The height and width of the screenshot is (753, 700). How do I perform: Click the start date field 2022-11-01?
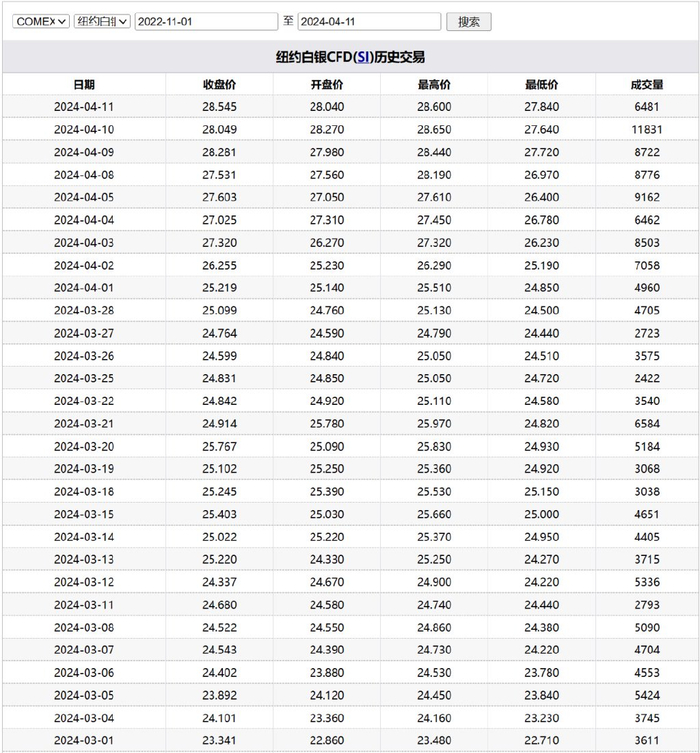(206, 22)
